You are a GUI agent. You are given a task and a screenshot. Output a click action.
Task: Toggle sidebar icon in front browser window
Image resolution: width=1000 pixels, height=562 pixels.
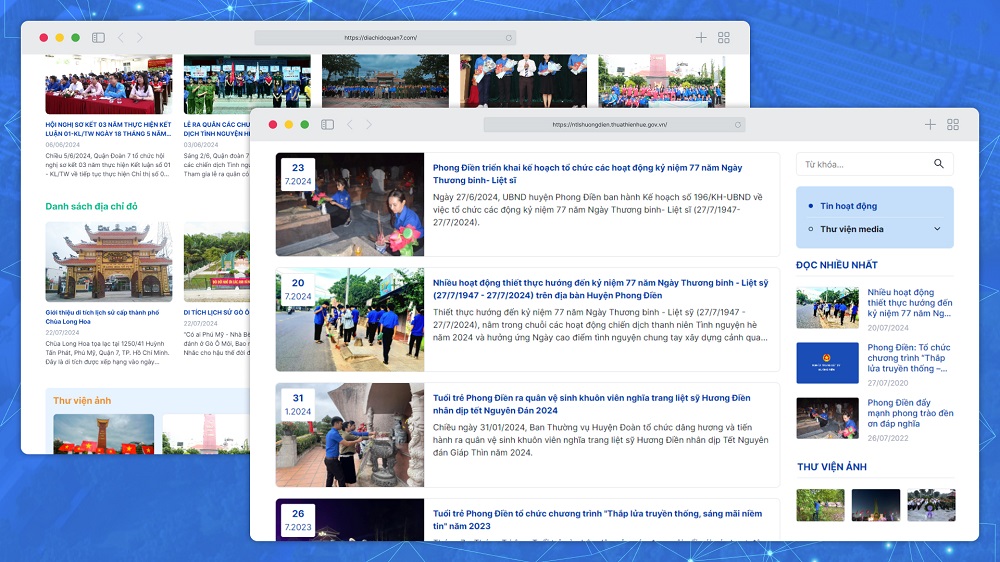tap(328, 125)
